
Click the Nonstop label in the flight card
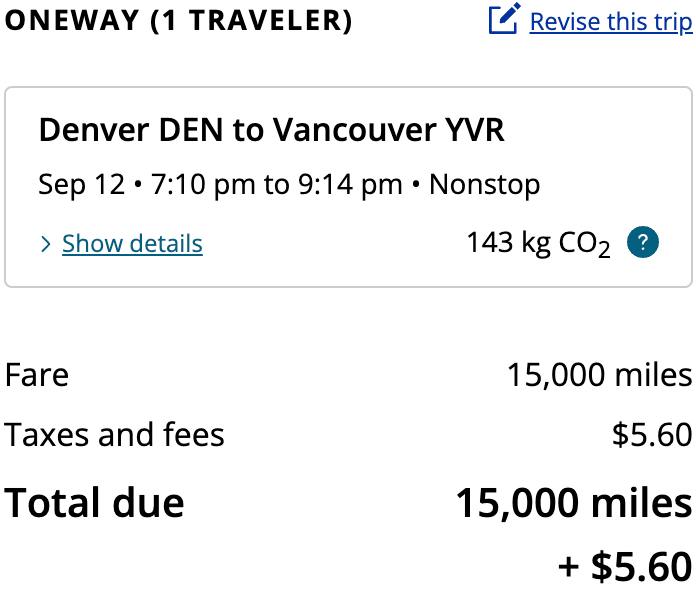click(x=484, y=184)
